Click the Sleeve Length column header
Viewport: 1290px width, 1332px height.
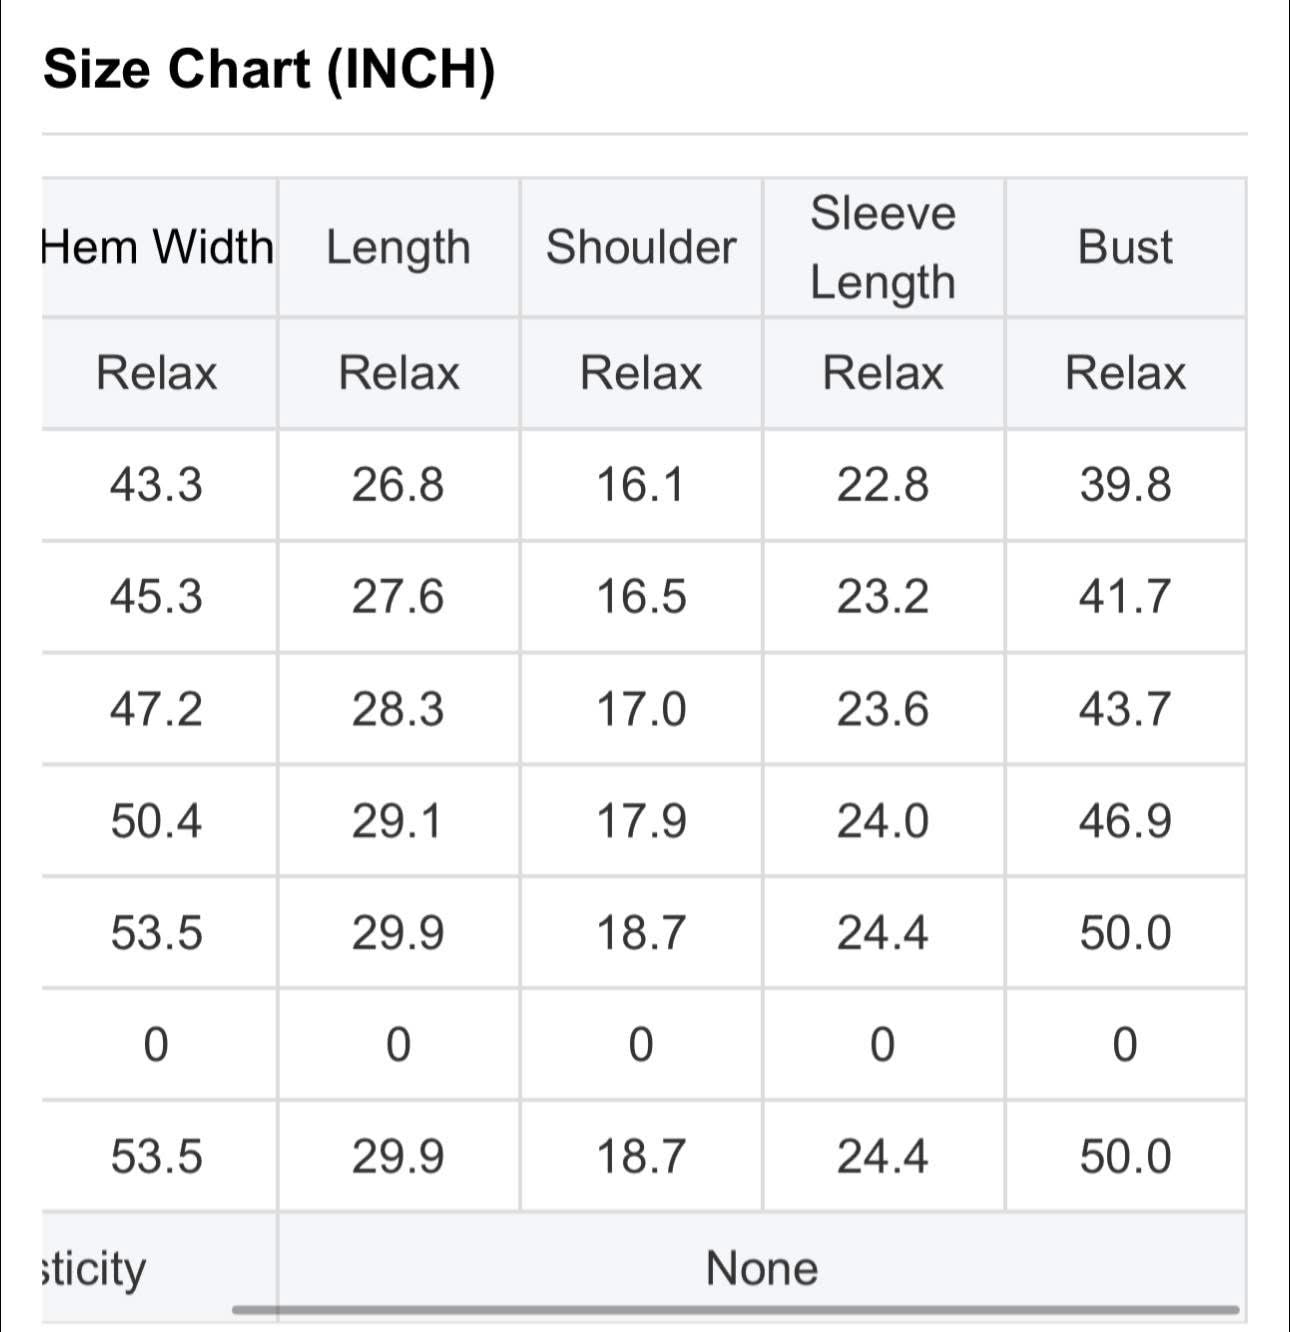tap(883, 247)
